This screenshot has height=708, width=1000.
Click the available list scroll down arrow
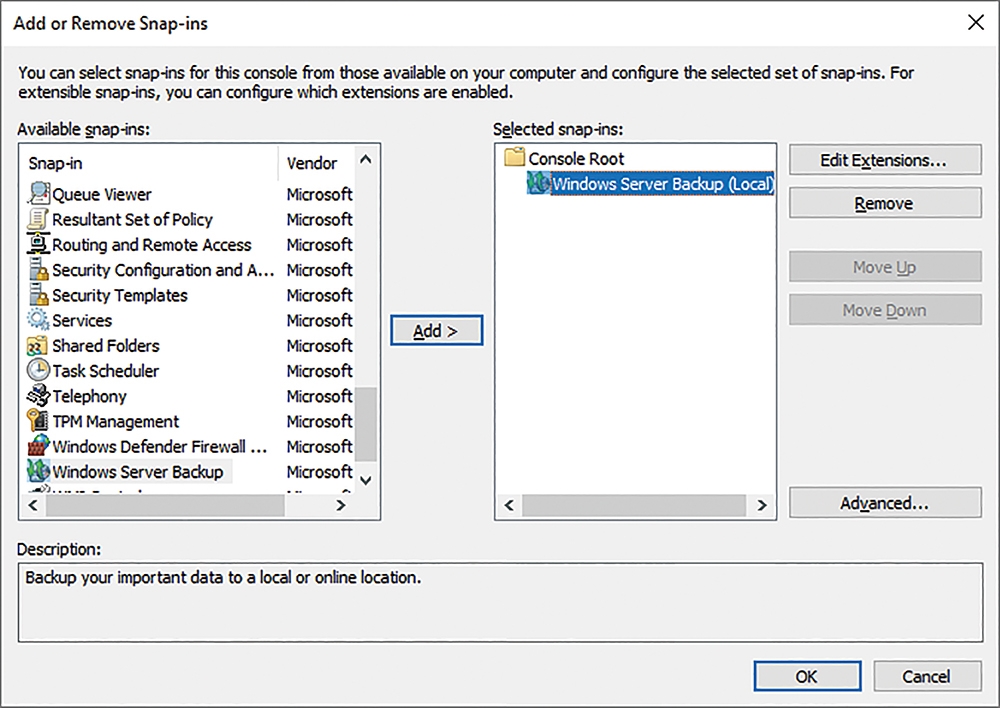(365, 480)
